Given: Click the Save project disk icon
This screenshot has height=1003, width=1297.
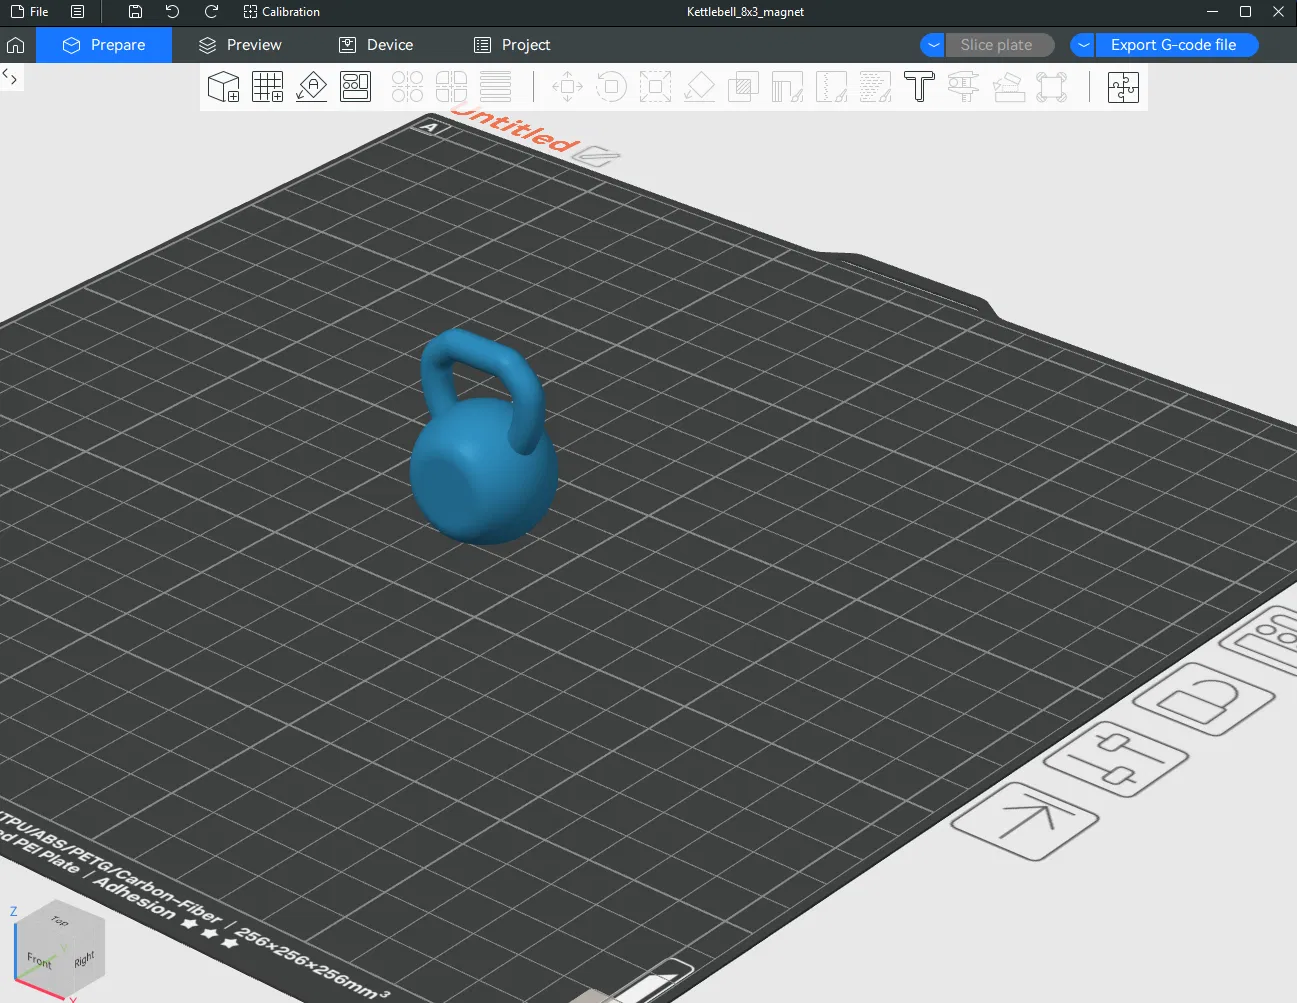Looking at the screenshot, I should (x=135, y=12).
